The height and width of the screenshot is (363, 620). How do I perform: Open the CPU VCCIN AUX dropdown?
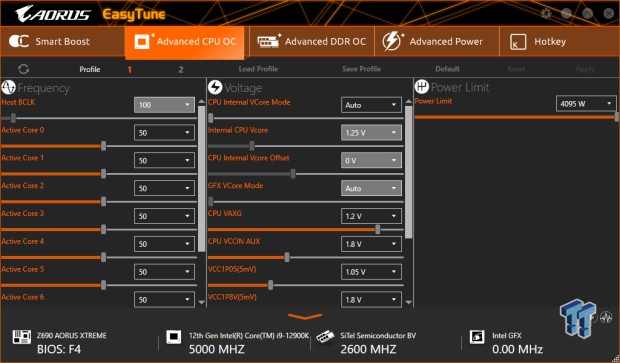click(x=371, y=244)
